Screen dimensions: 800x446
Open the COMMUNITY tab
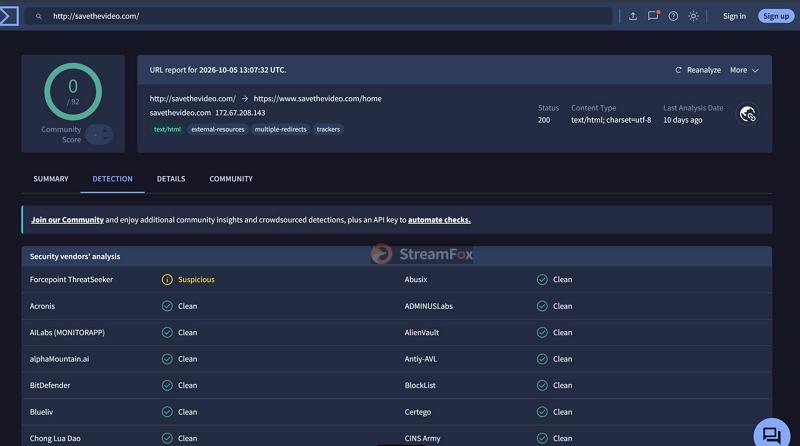tap(231, 179)
